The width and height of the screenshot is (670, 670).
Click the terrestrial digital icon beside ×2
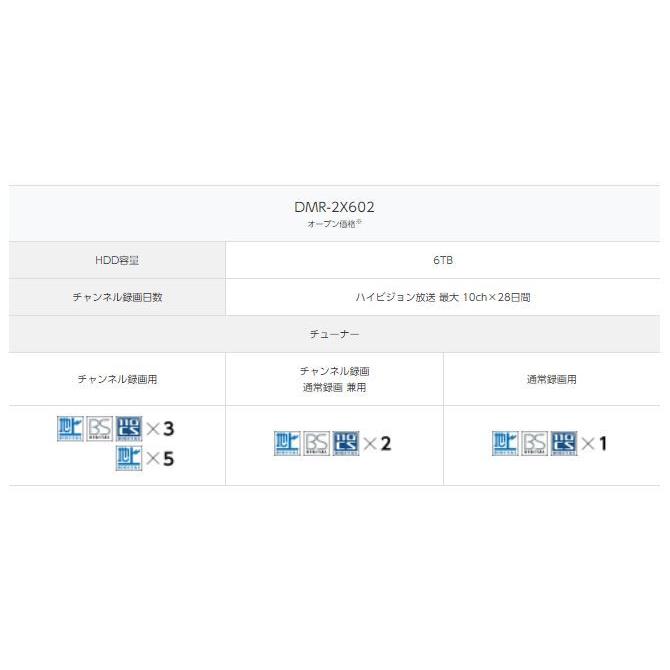coord(287,443)
